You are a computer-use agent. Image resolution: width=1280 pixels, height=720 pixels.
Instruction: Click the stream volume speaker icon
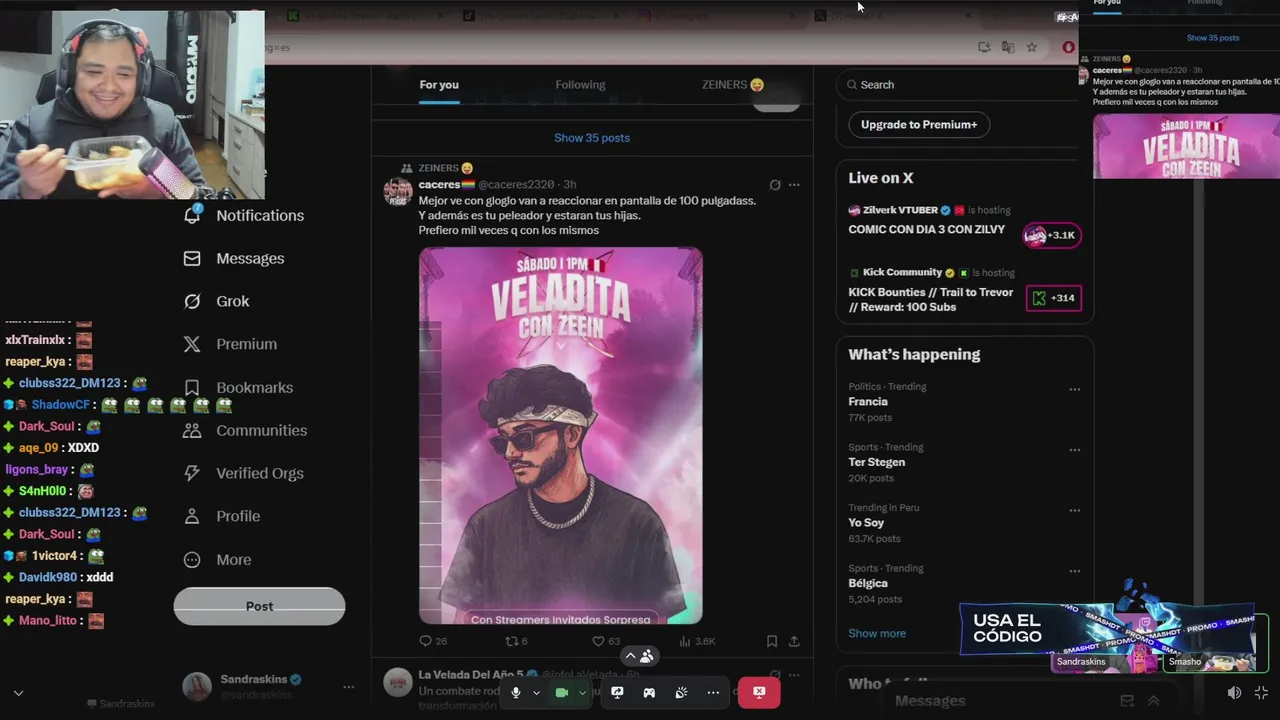1234,692
